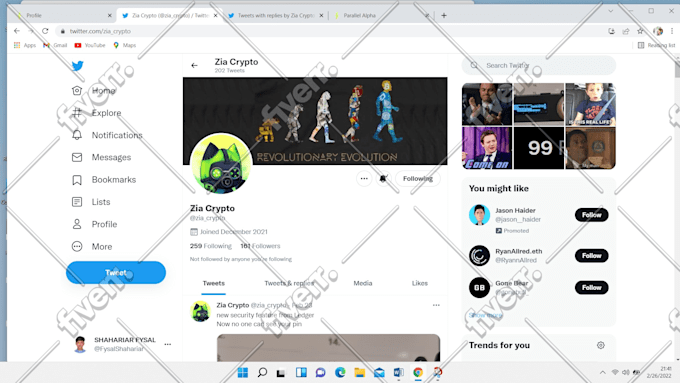Open Bookmarks in the sidebar
Viewport: 680px width, 383px height.
pos(104,180)
